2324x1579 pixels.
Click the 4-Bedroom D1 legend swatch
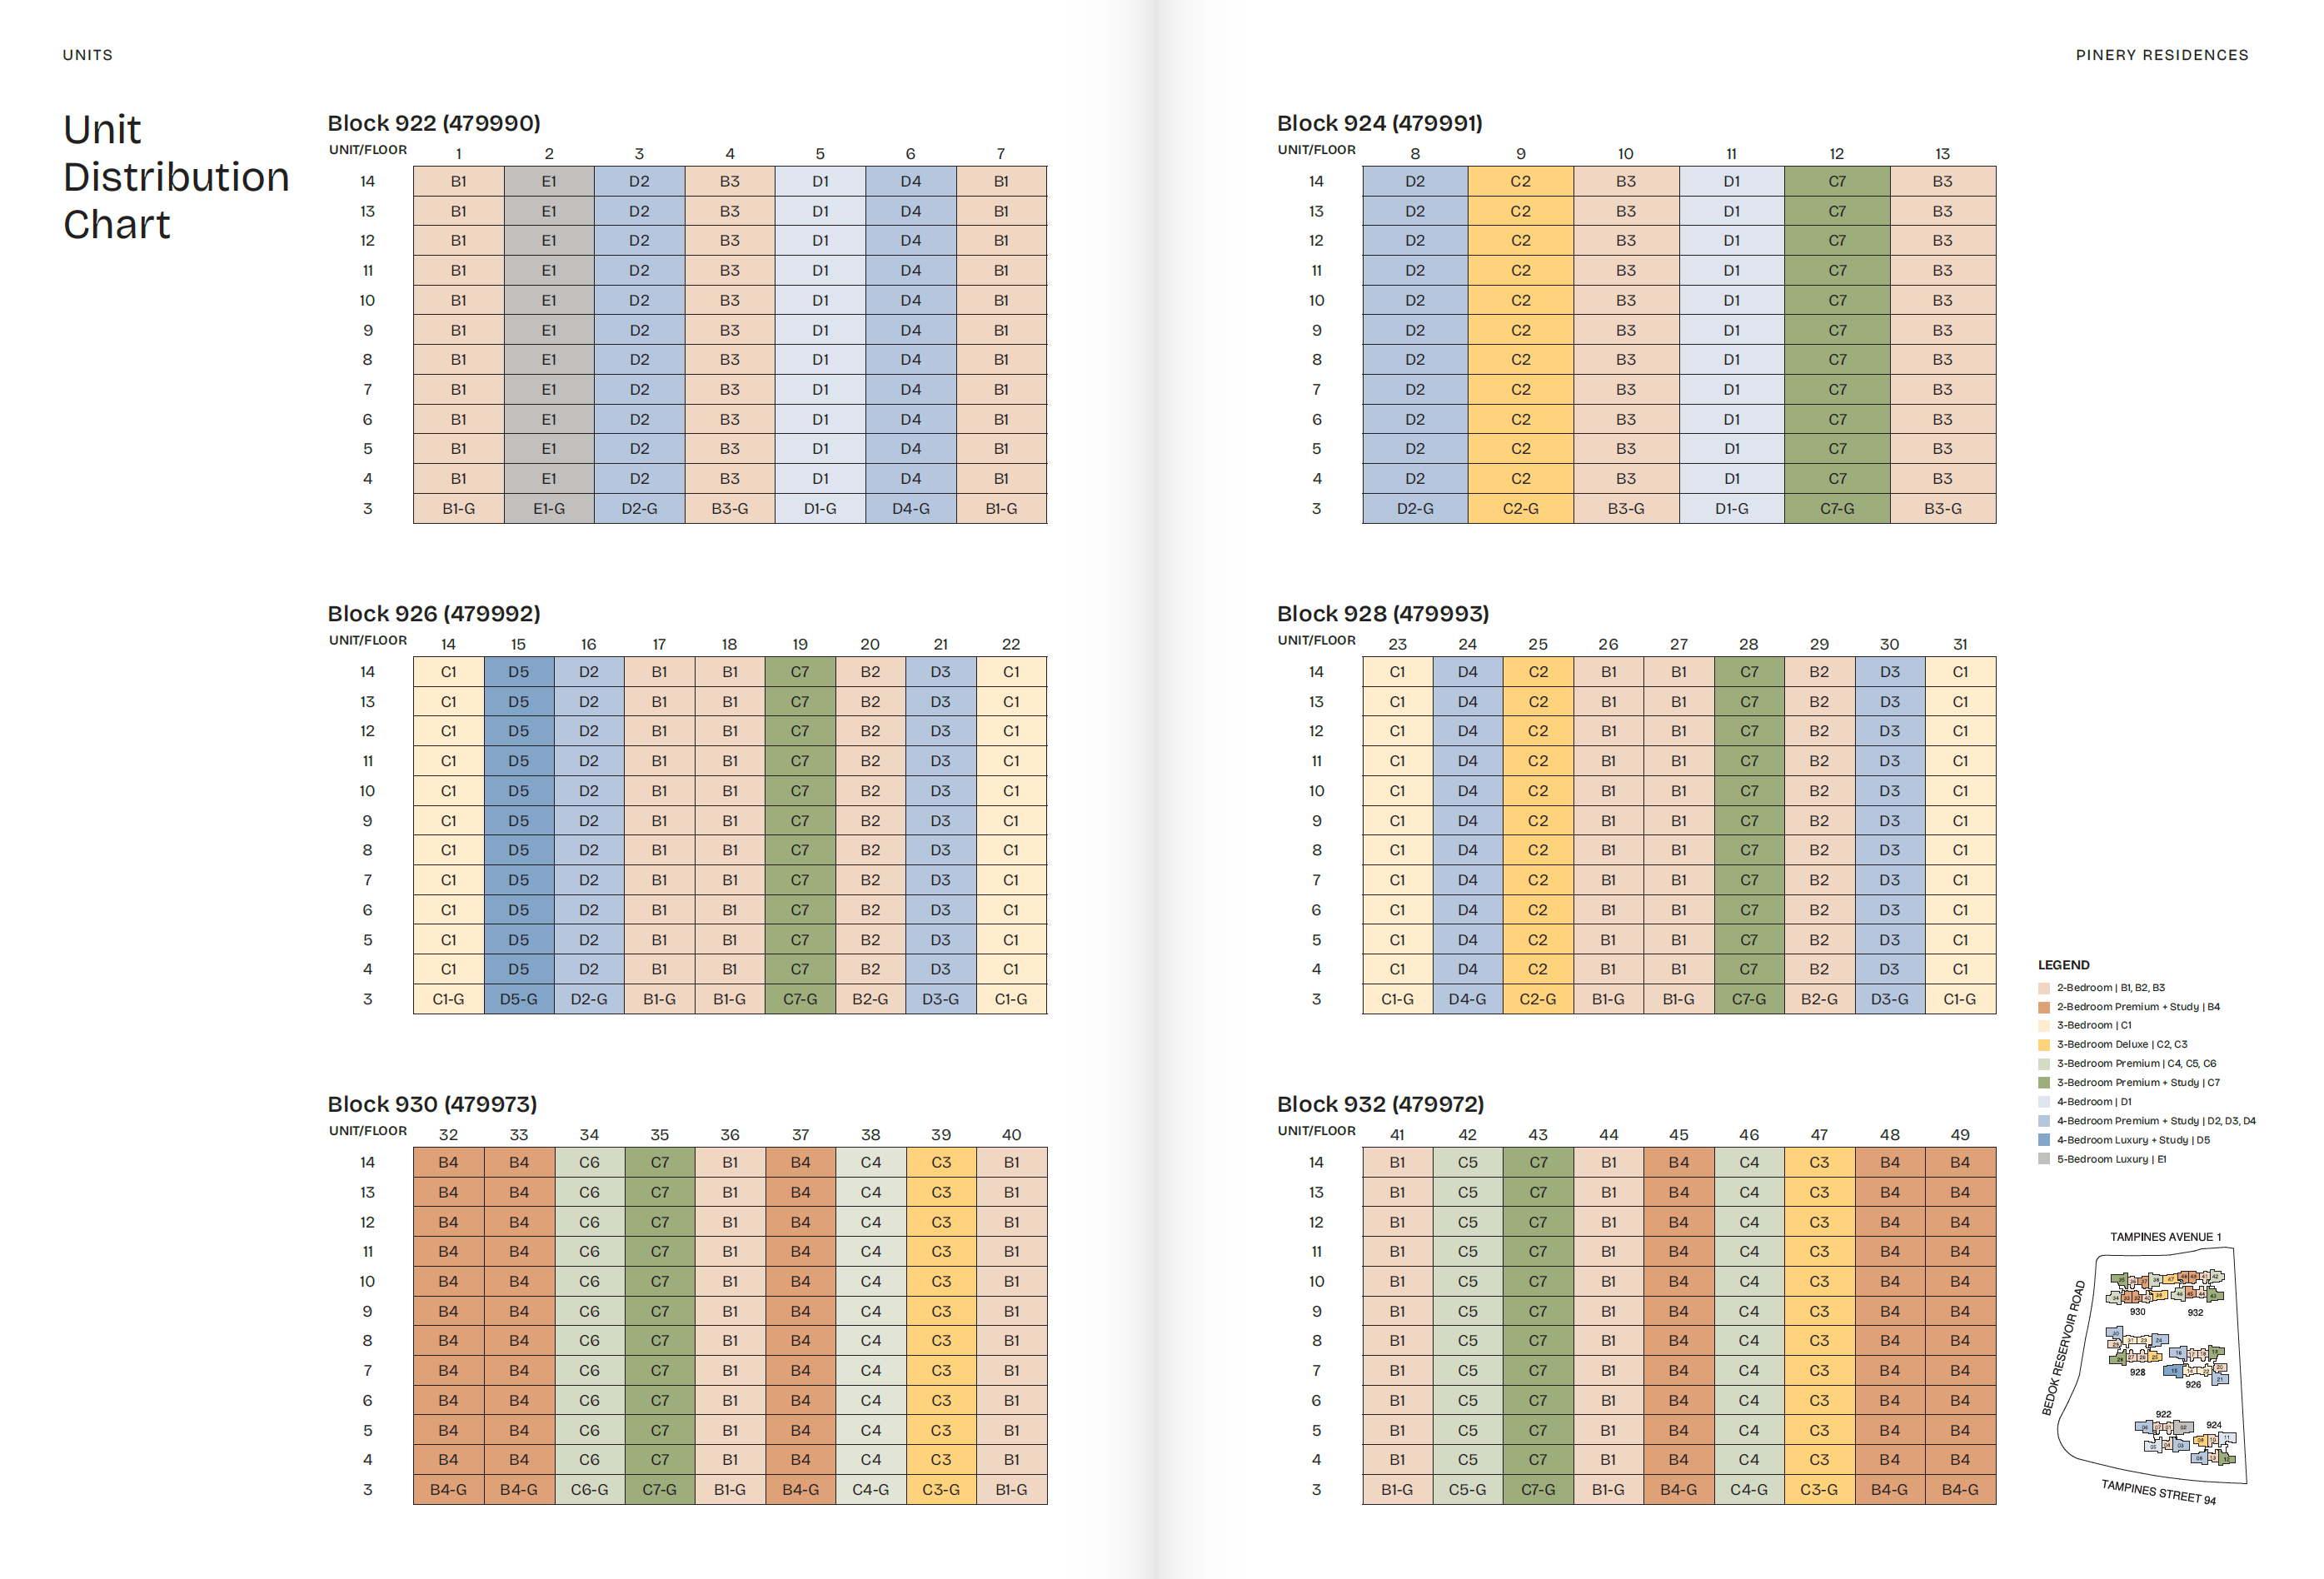2044,1102
